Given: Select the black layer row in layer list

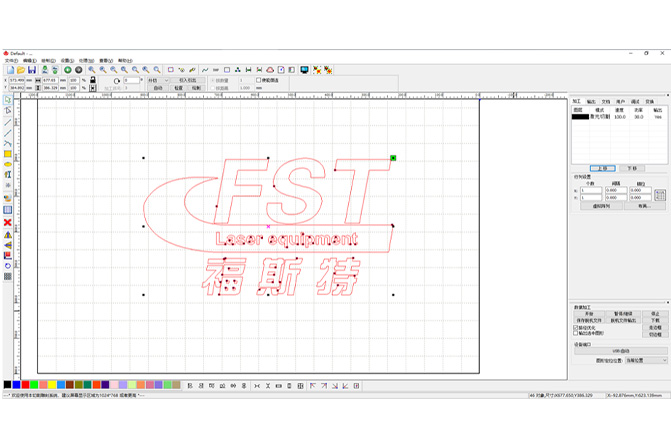Looking at the screenshot, I should [620, 116].
